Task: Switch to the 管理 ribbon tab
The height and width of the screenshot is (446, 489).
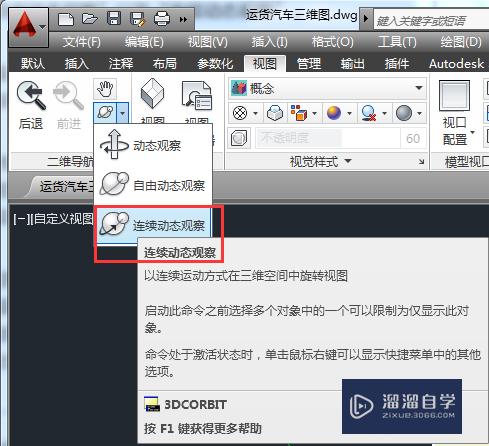Action: pos(309,63)
